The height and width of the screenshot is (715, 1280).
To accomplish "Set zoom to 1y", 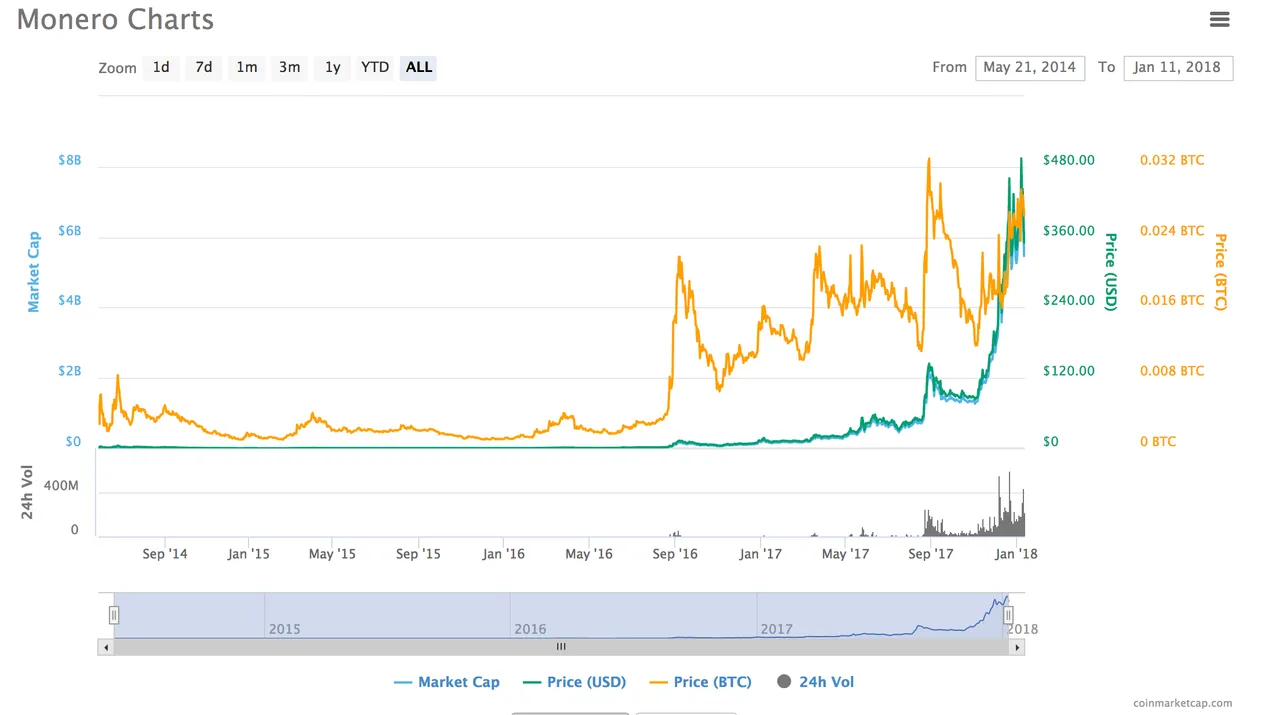I will pos(333,67).
